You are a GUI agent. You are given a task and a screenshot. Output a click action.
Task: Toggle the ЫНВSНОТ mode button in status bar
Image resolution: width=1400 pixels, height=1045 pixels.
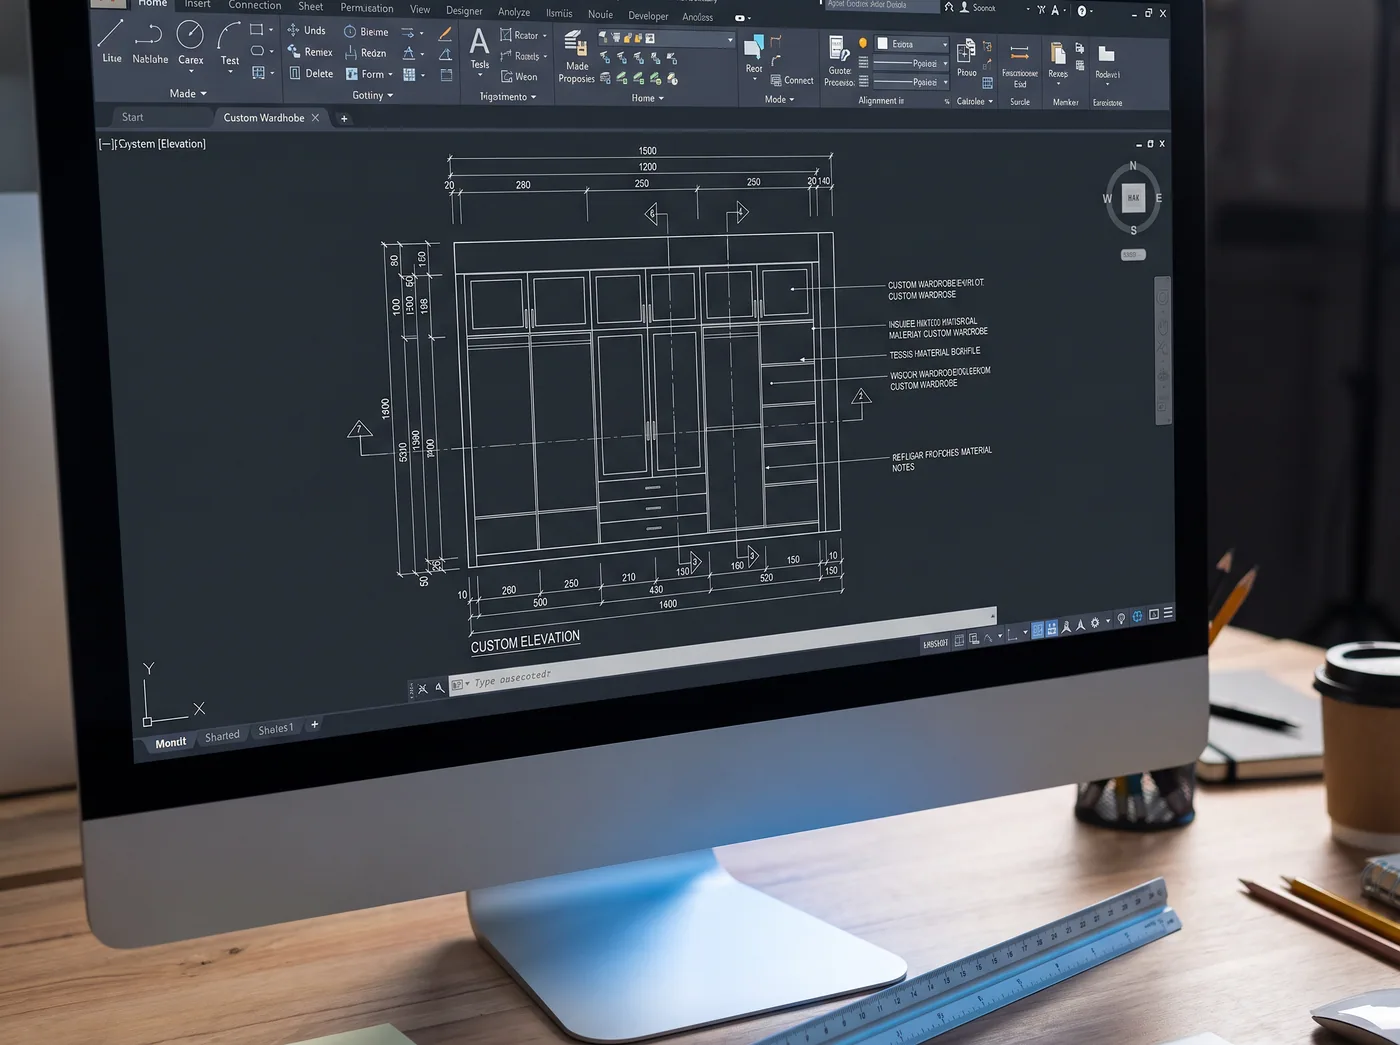(x=935, y=643)
